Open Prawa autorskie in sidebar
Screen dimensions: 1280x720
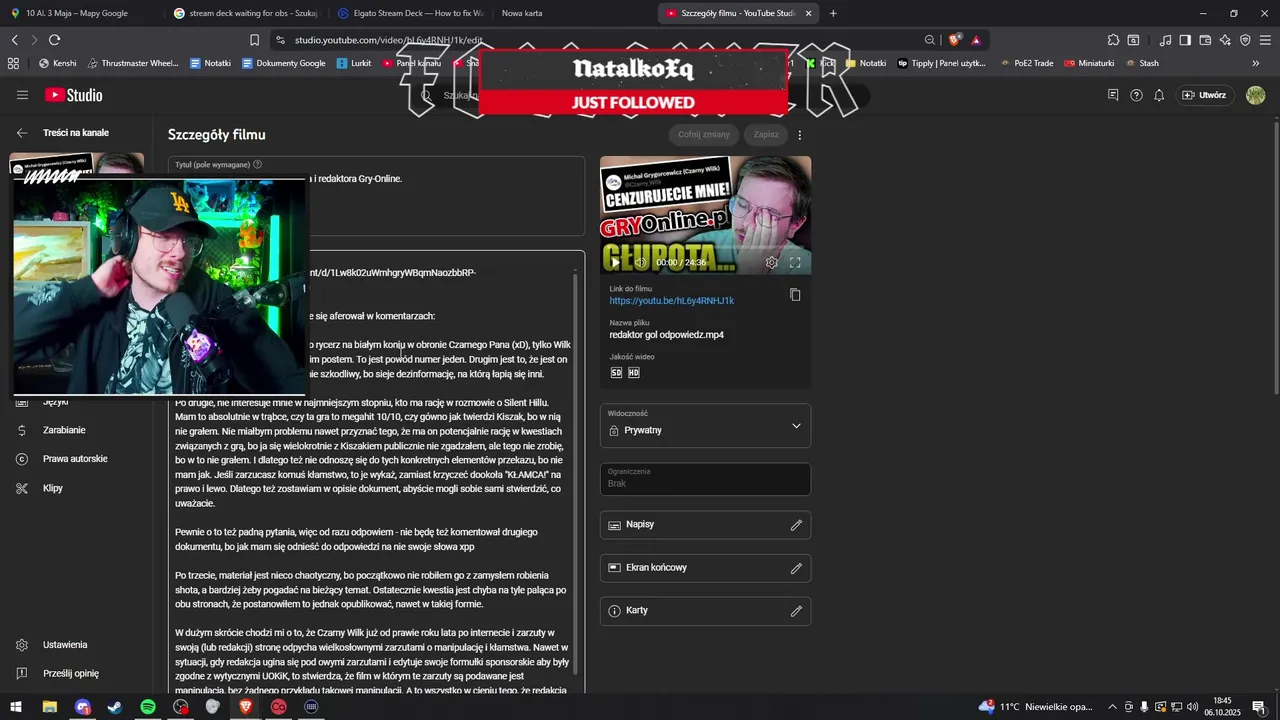point(75,459)
